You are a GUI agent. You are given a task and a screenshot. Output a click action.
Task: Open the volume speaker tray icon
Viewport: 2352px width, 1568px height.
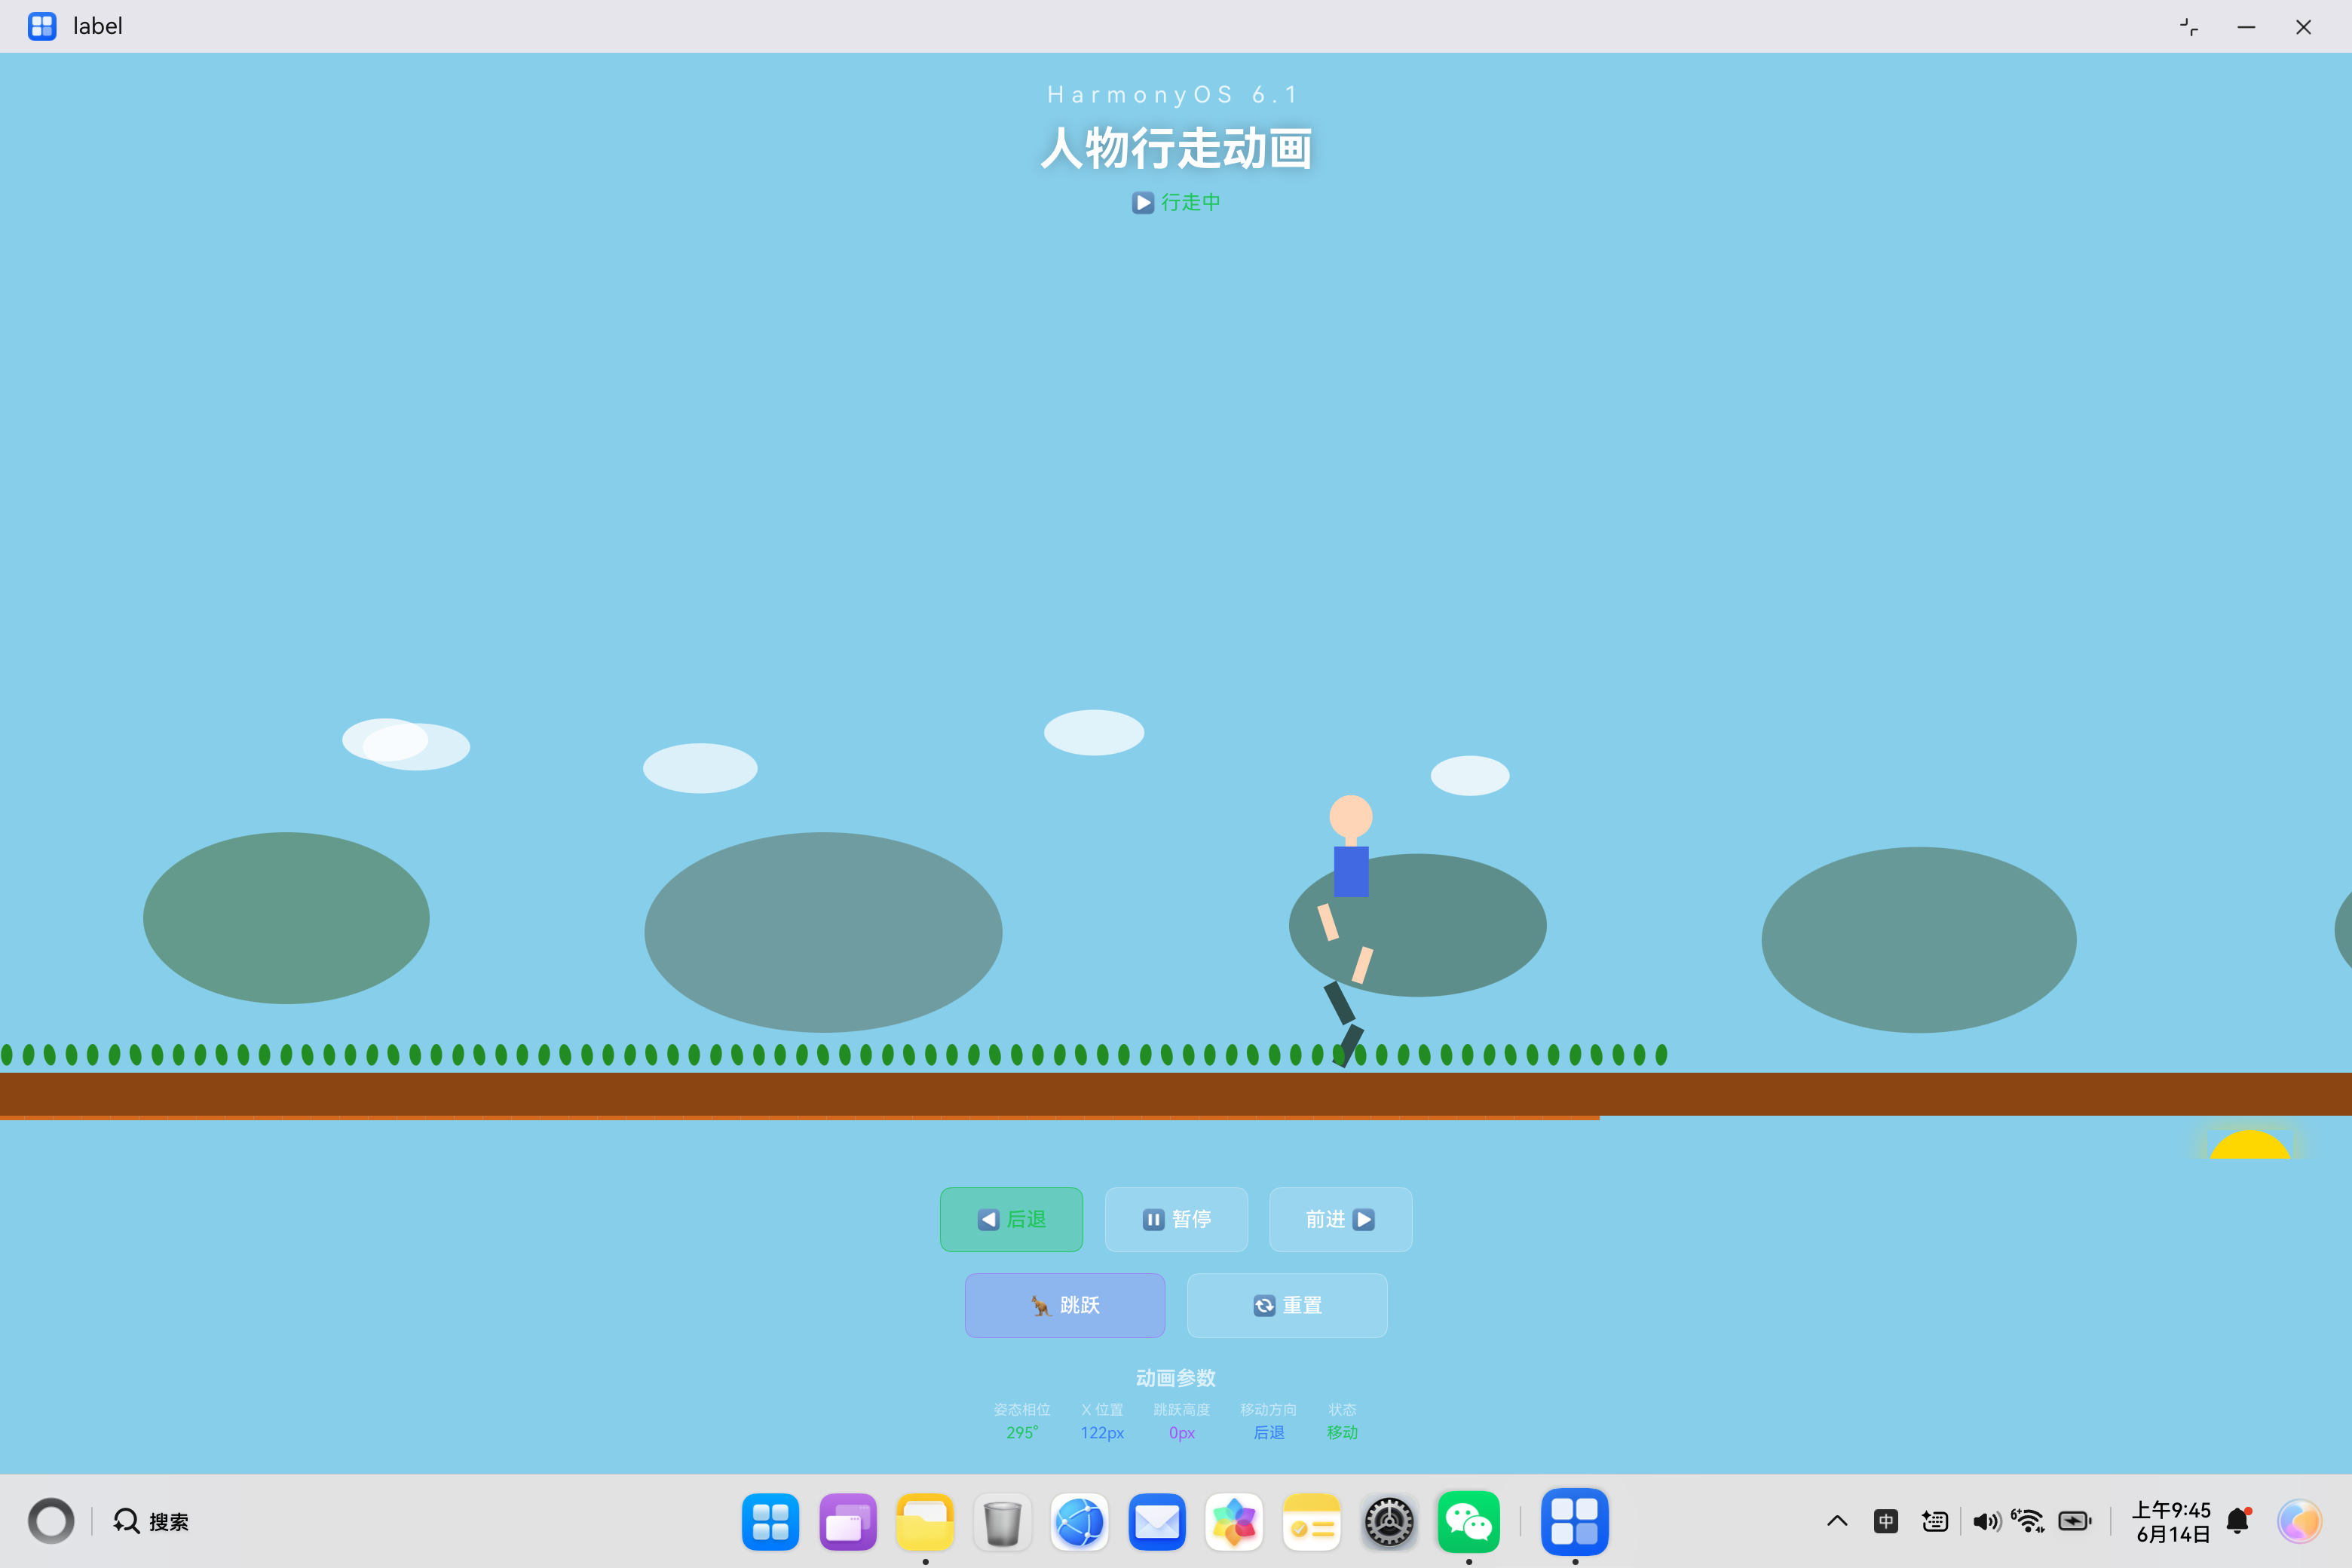tap(1986, 1521)
